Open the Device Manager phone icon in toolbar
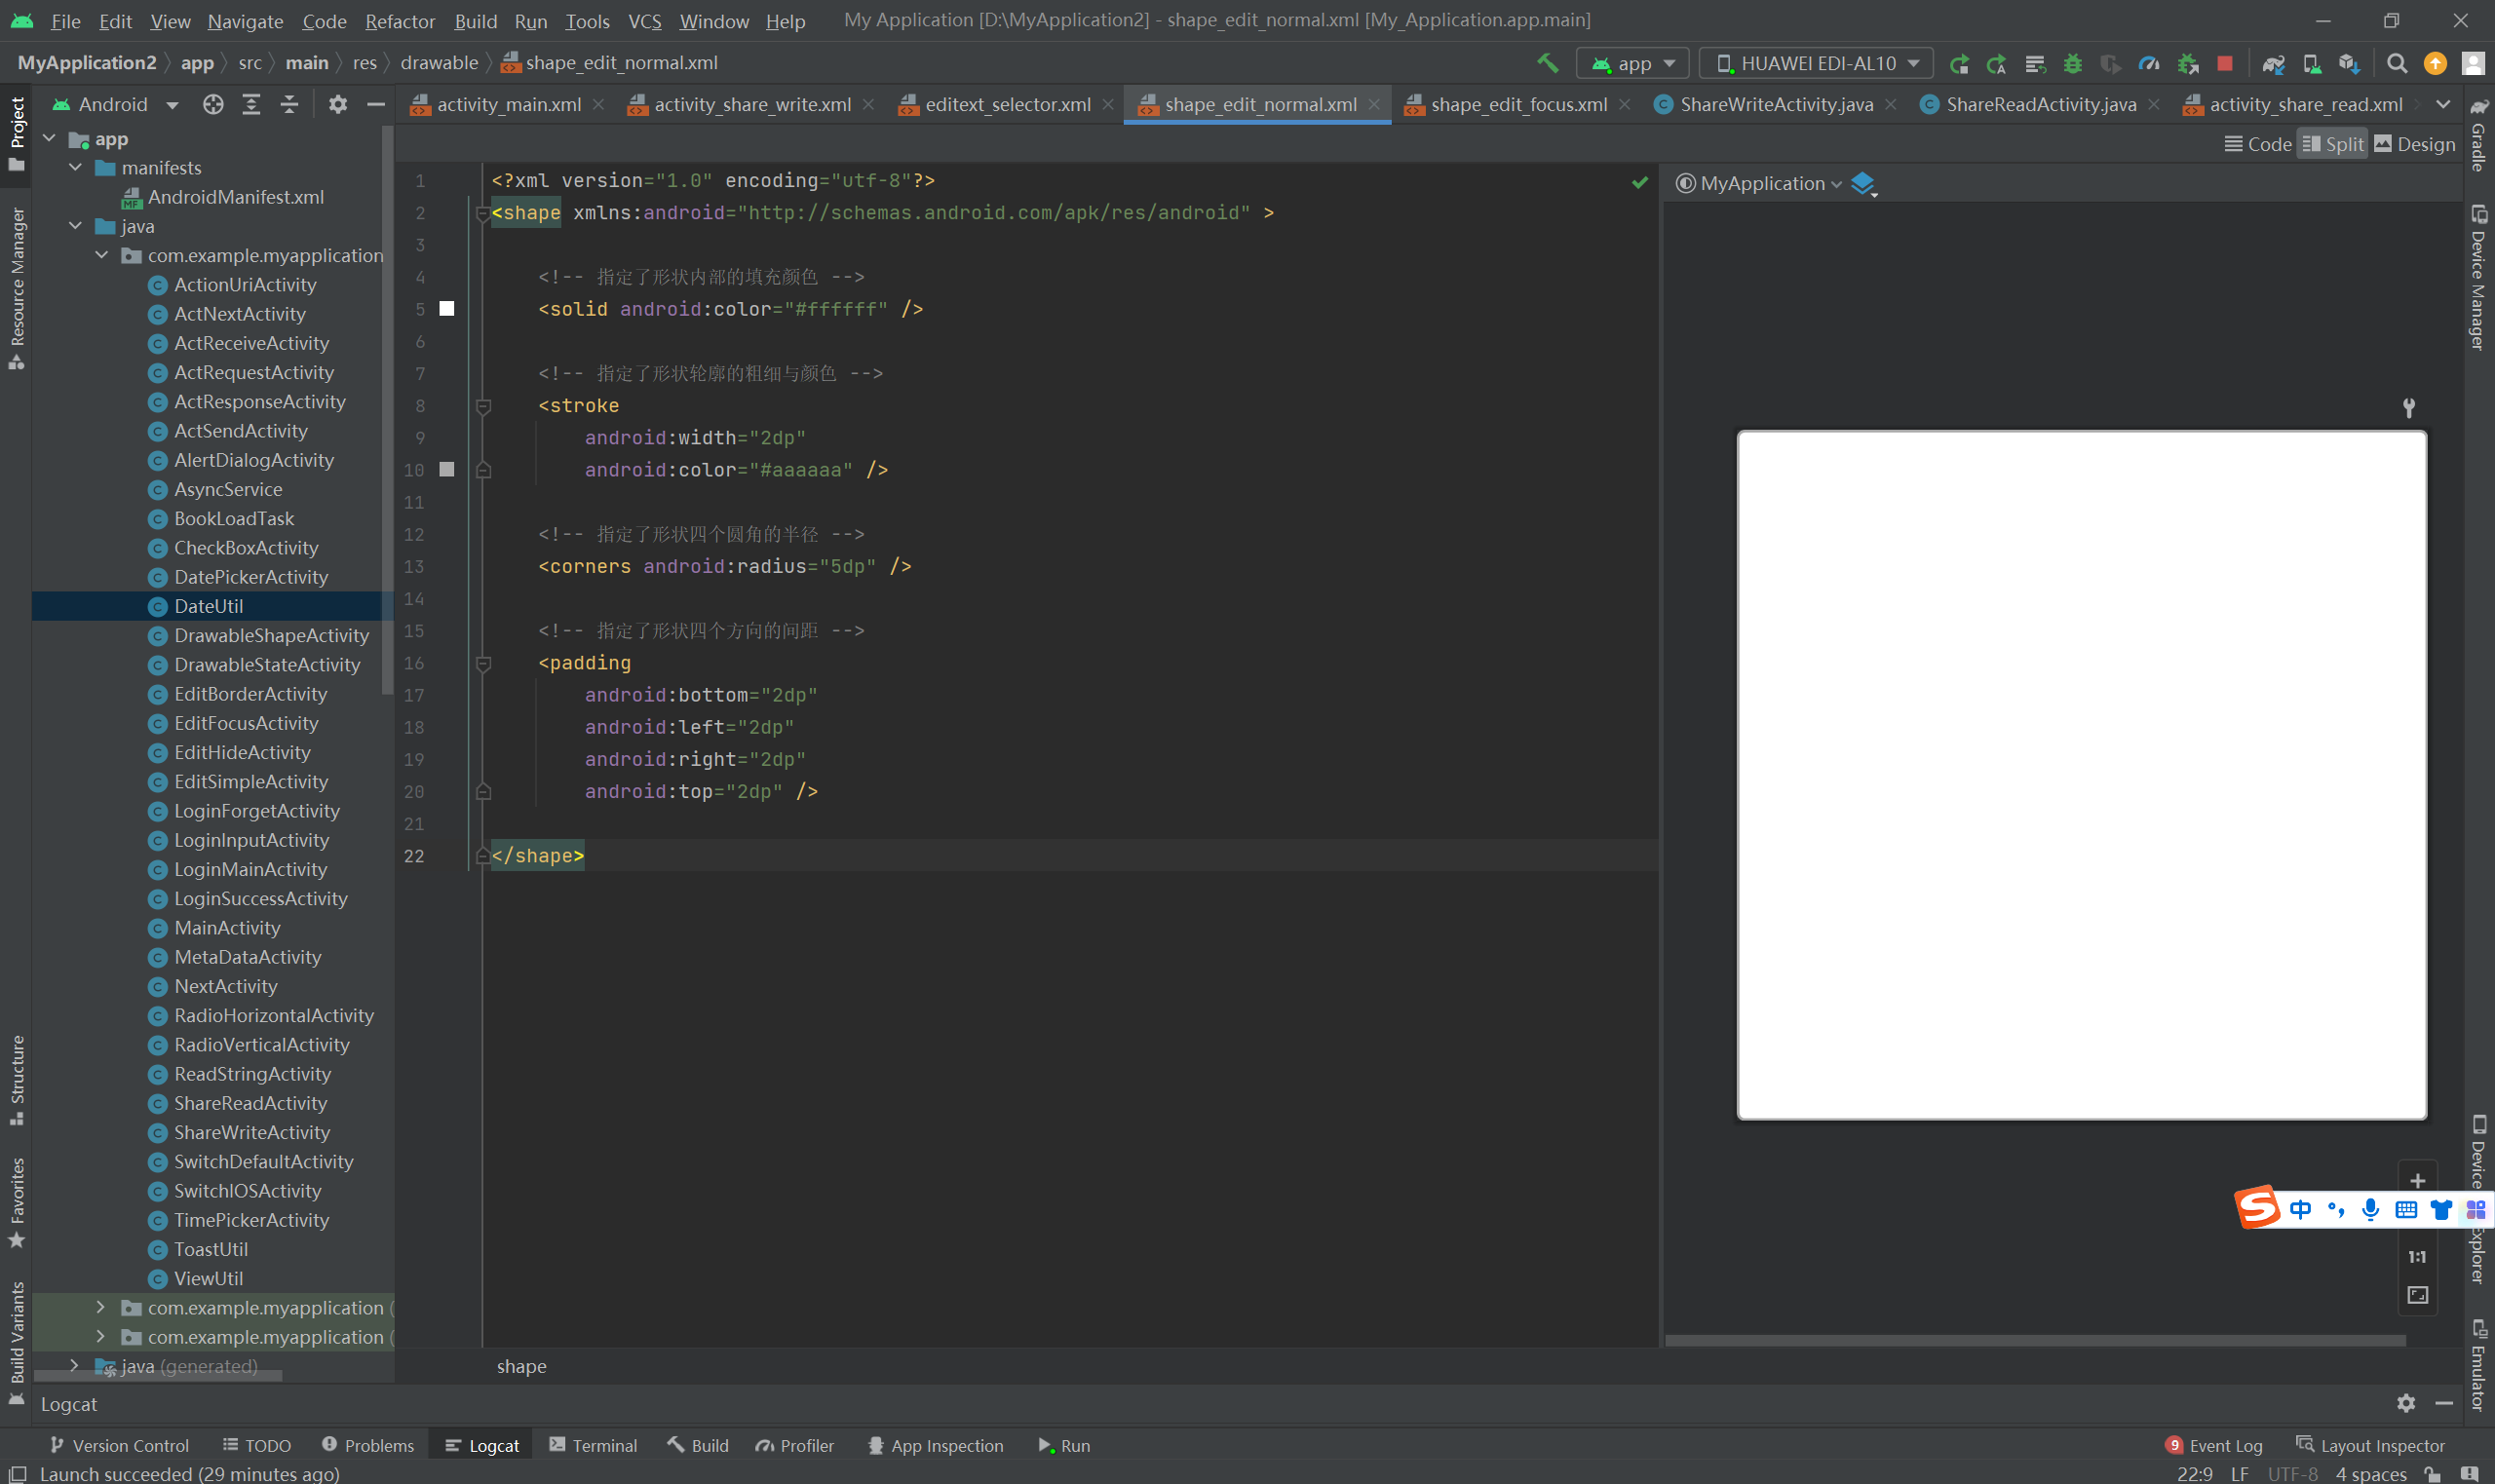This screenshot has height=1484, width=2495. pyautogui.click(x=2311, y=63)
